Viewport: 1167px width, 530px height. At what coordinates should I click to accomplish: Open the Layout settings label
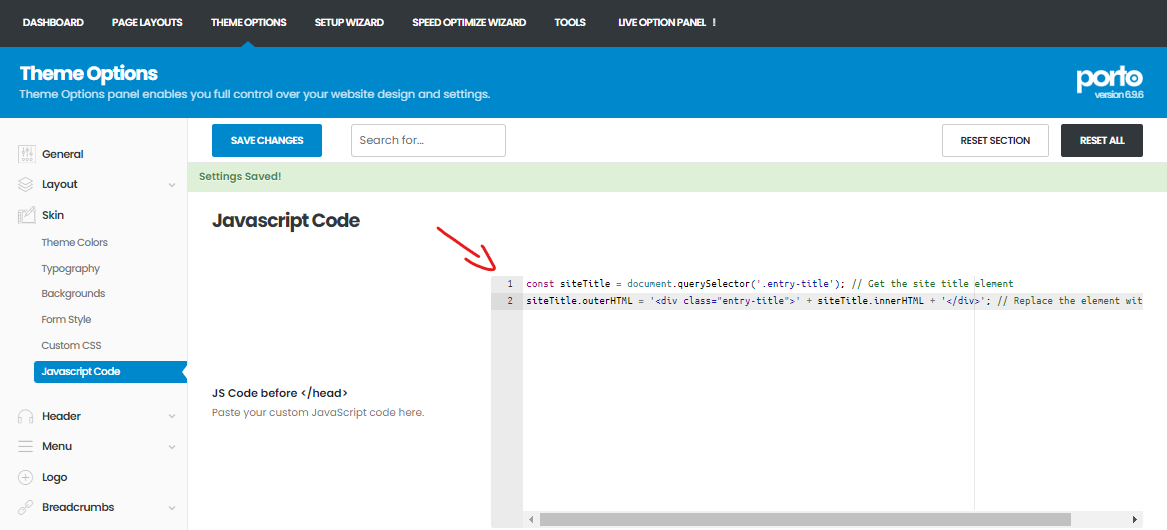(60, 184)
